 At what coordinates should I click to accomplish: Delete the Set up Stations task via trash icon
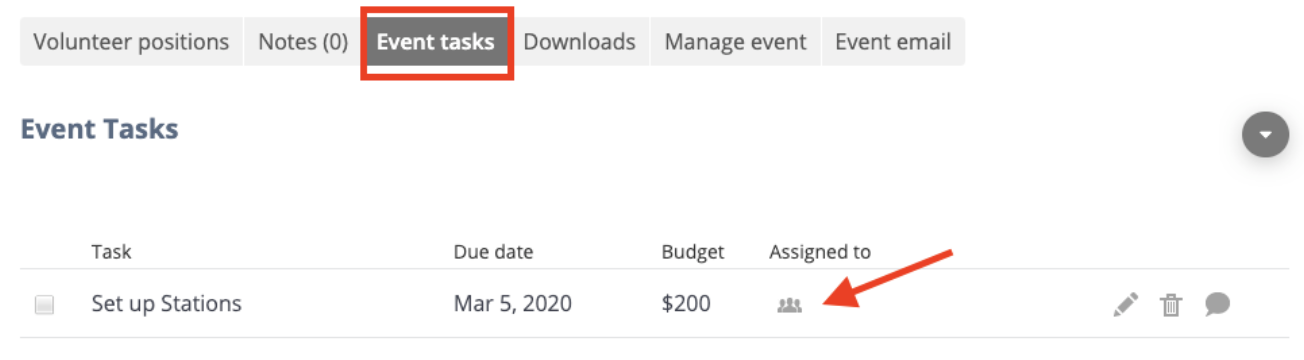(1171, 304)
